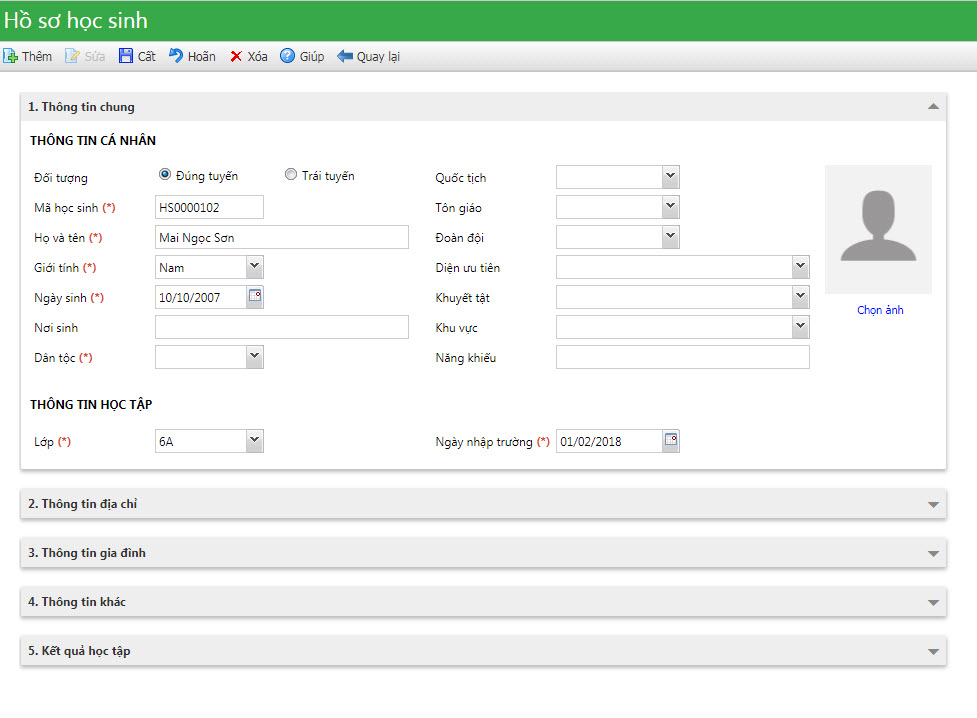The image size is (977, 718).
Task: Open the Giới tính dropdown
Action: point(254,267)
